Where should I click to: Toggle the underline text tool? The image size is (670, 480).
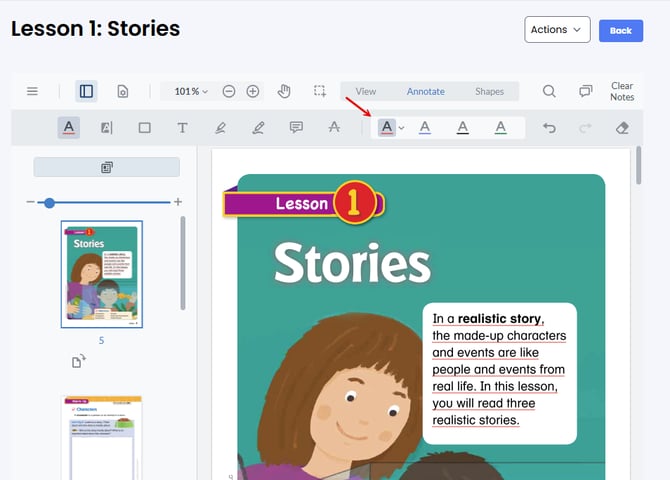coord(68,128)
